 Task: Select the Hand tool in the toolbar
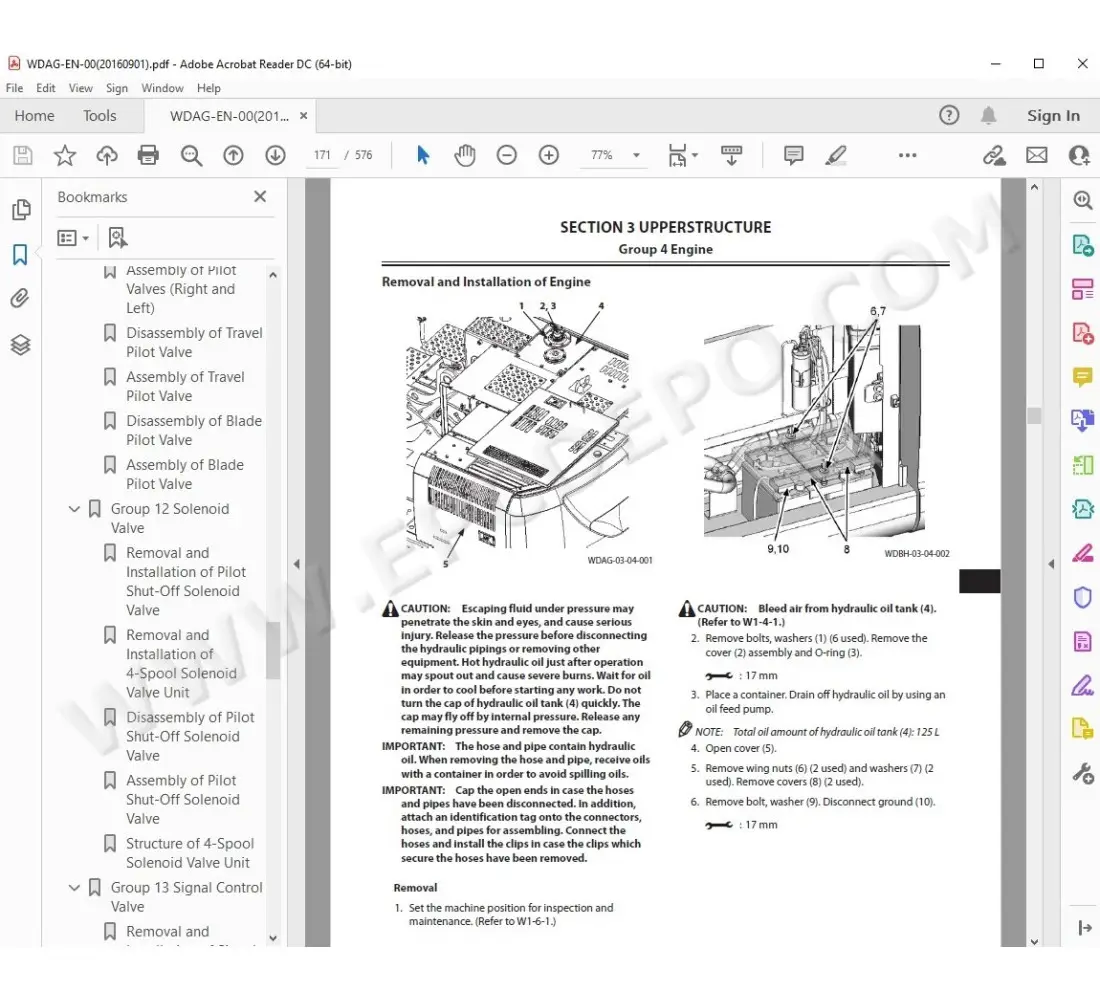point(465,155)
